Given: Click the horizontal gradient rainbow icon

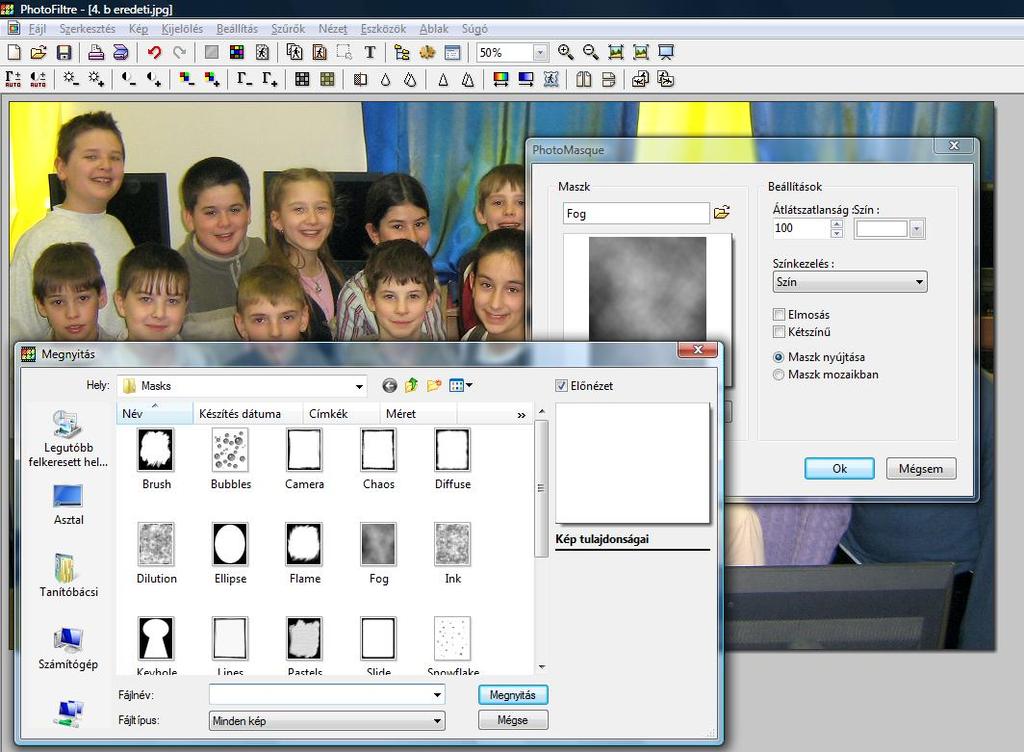Looking at the screenshot, I should tap(501, 80).
